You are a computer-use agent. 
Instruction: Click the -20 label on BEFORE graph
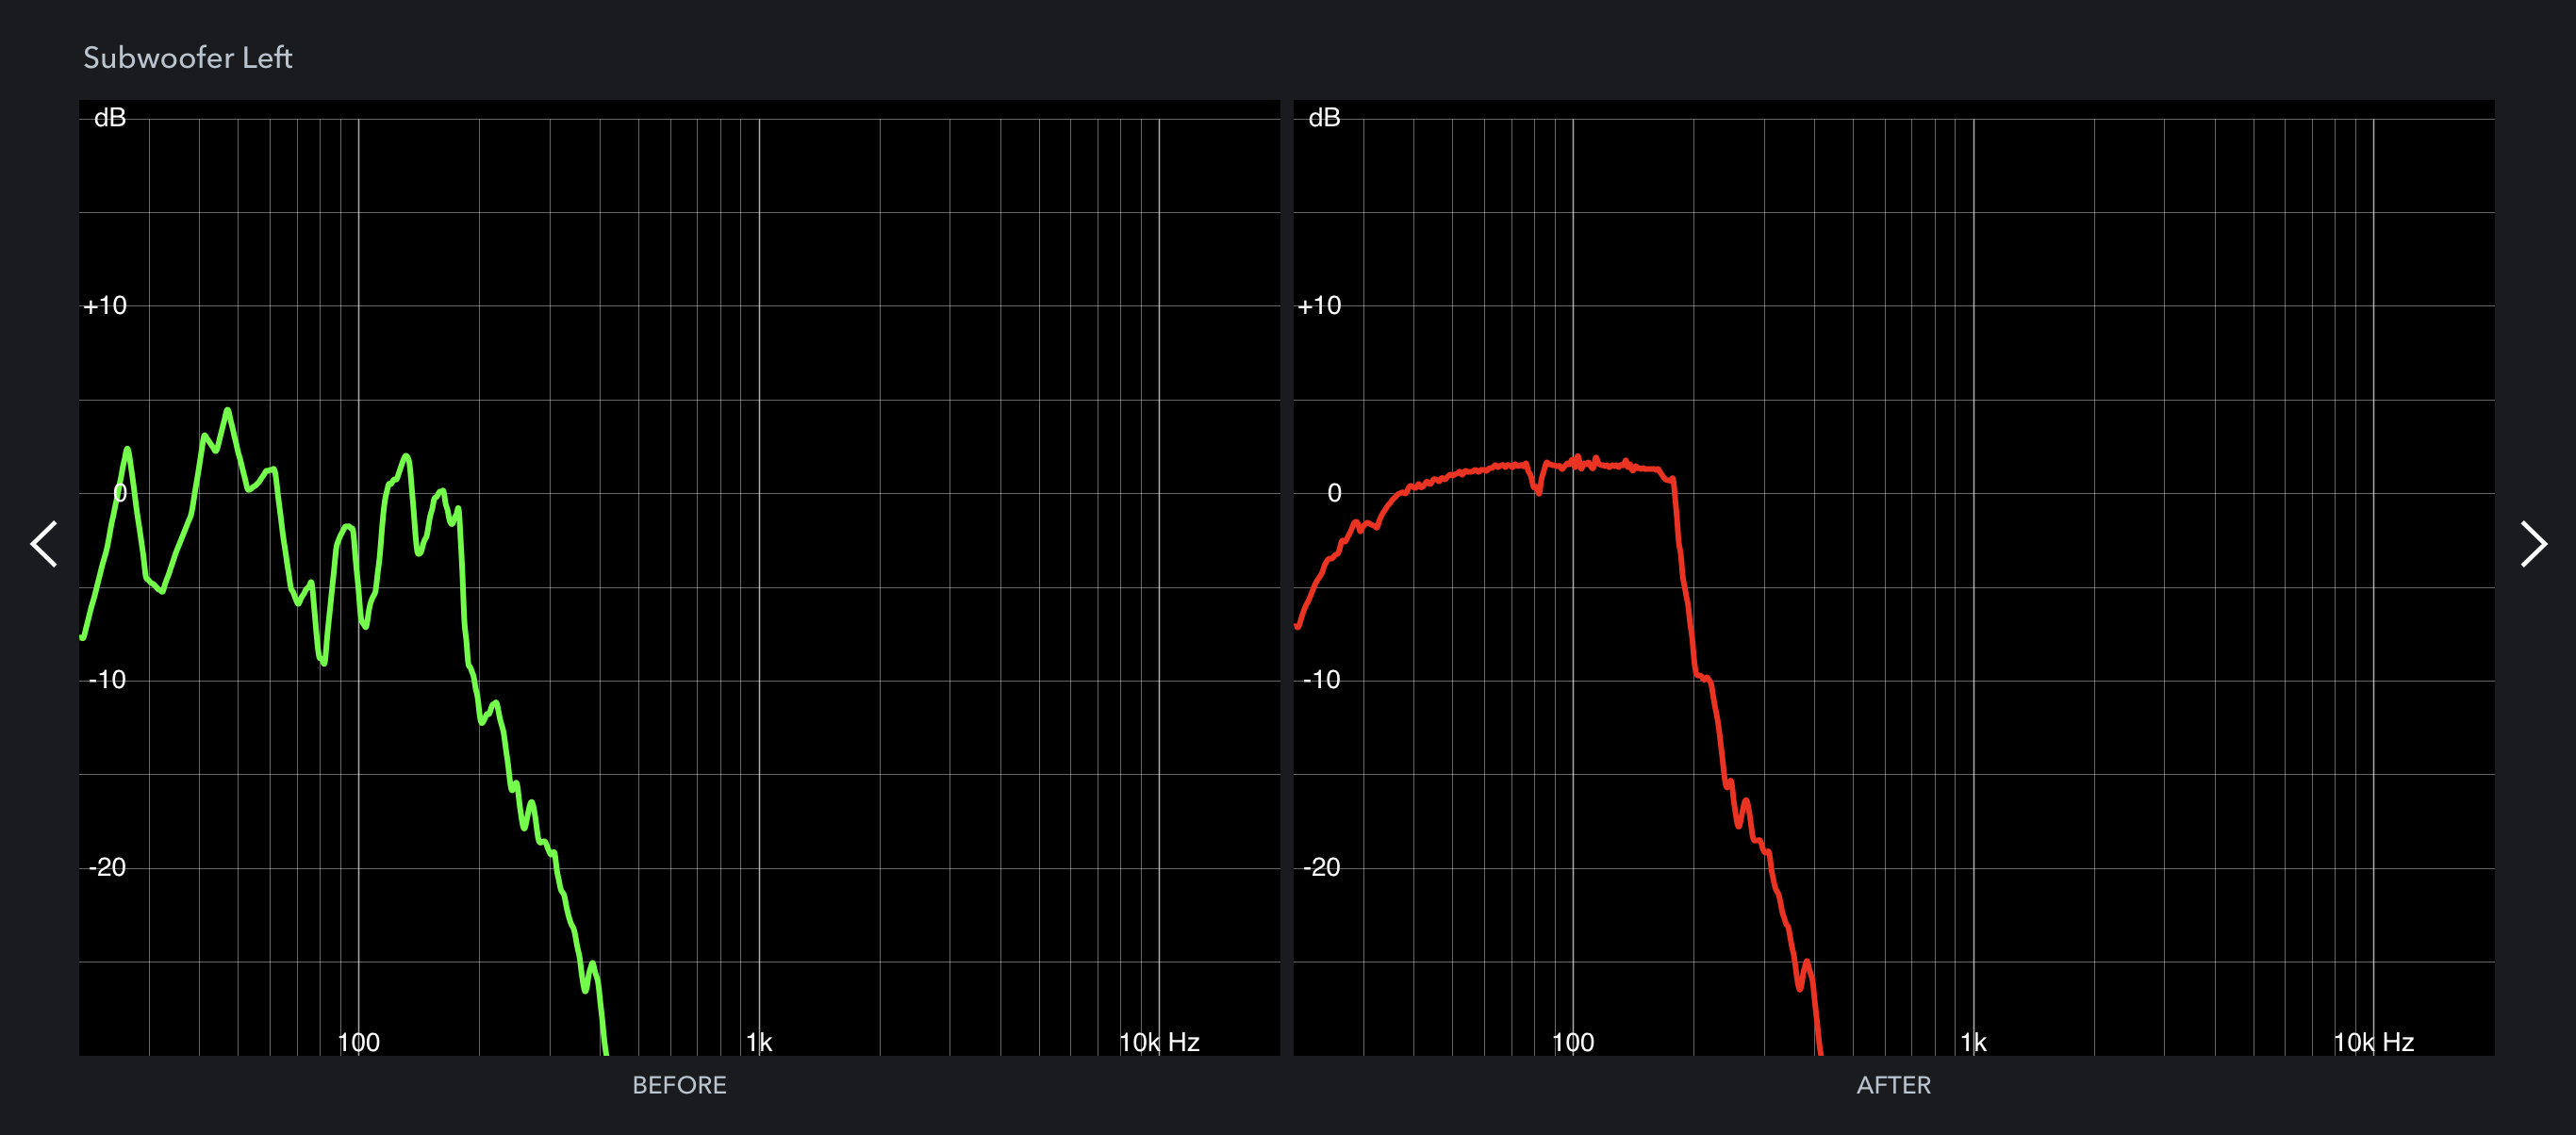(107, 867)
